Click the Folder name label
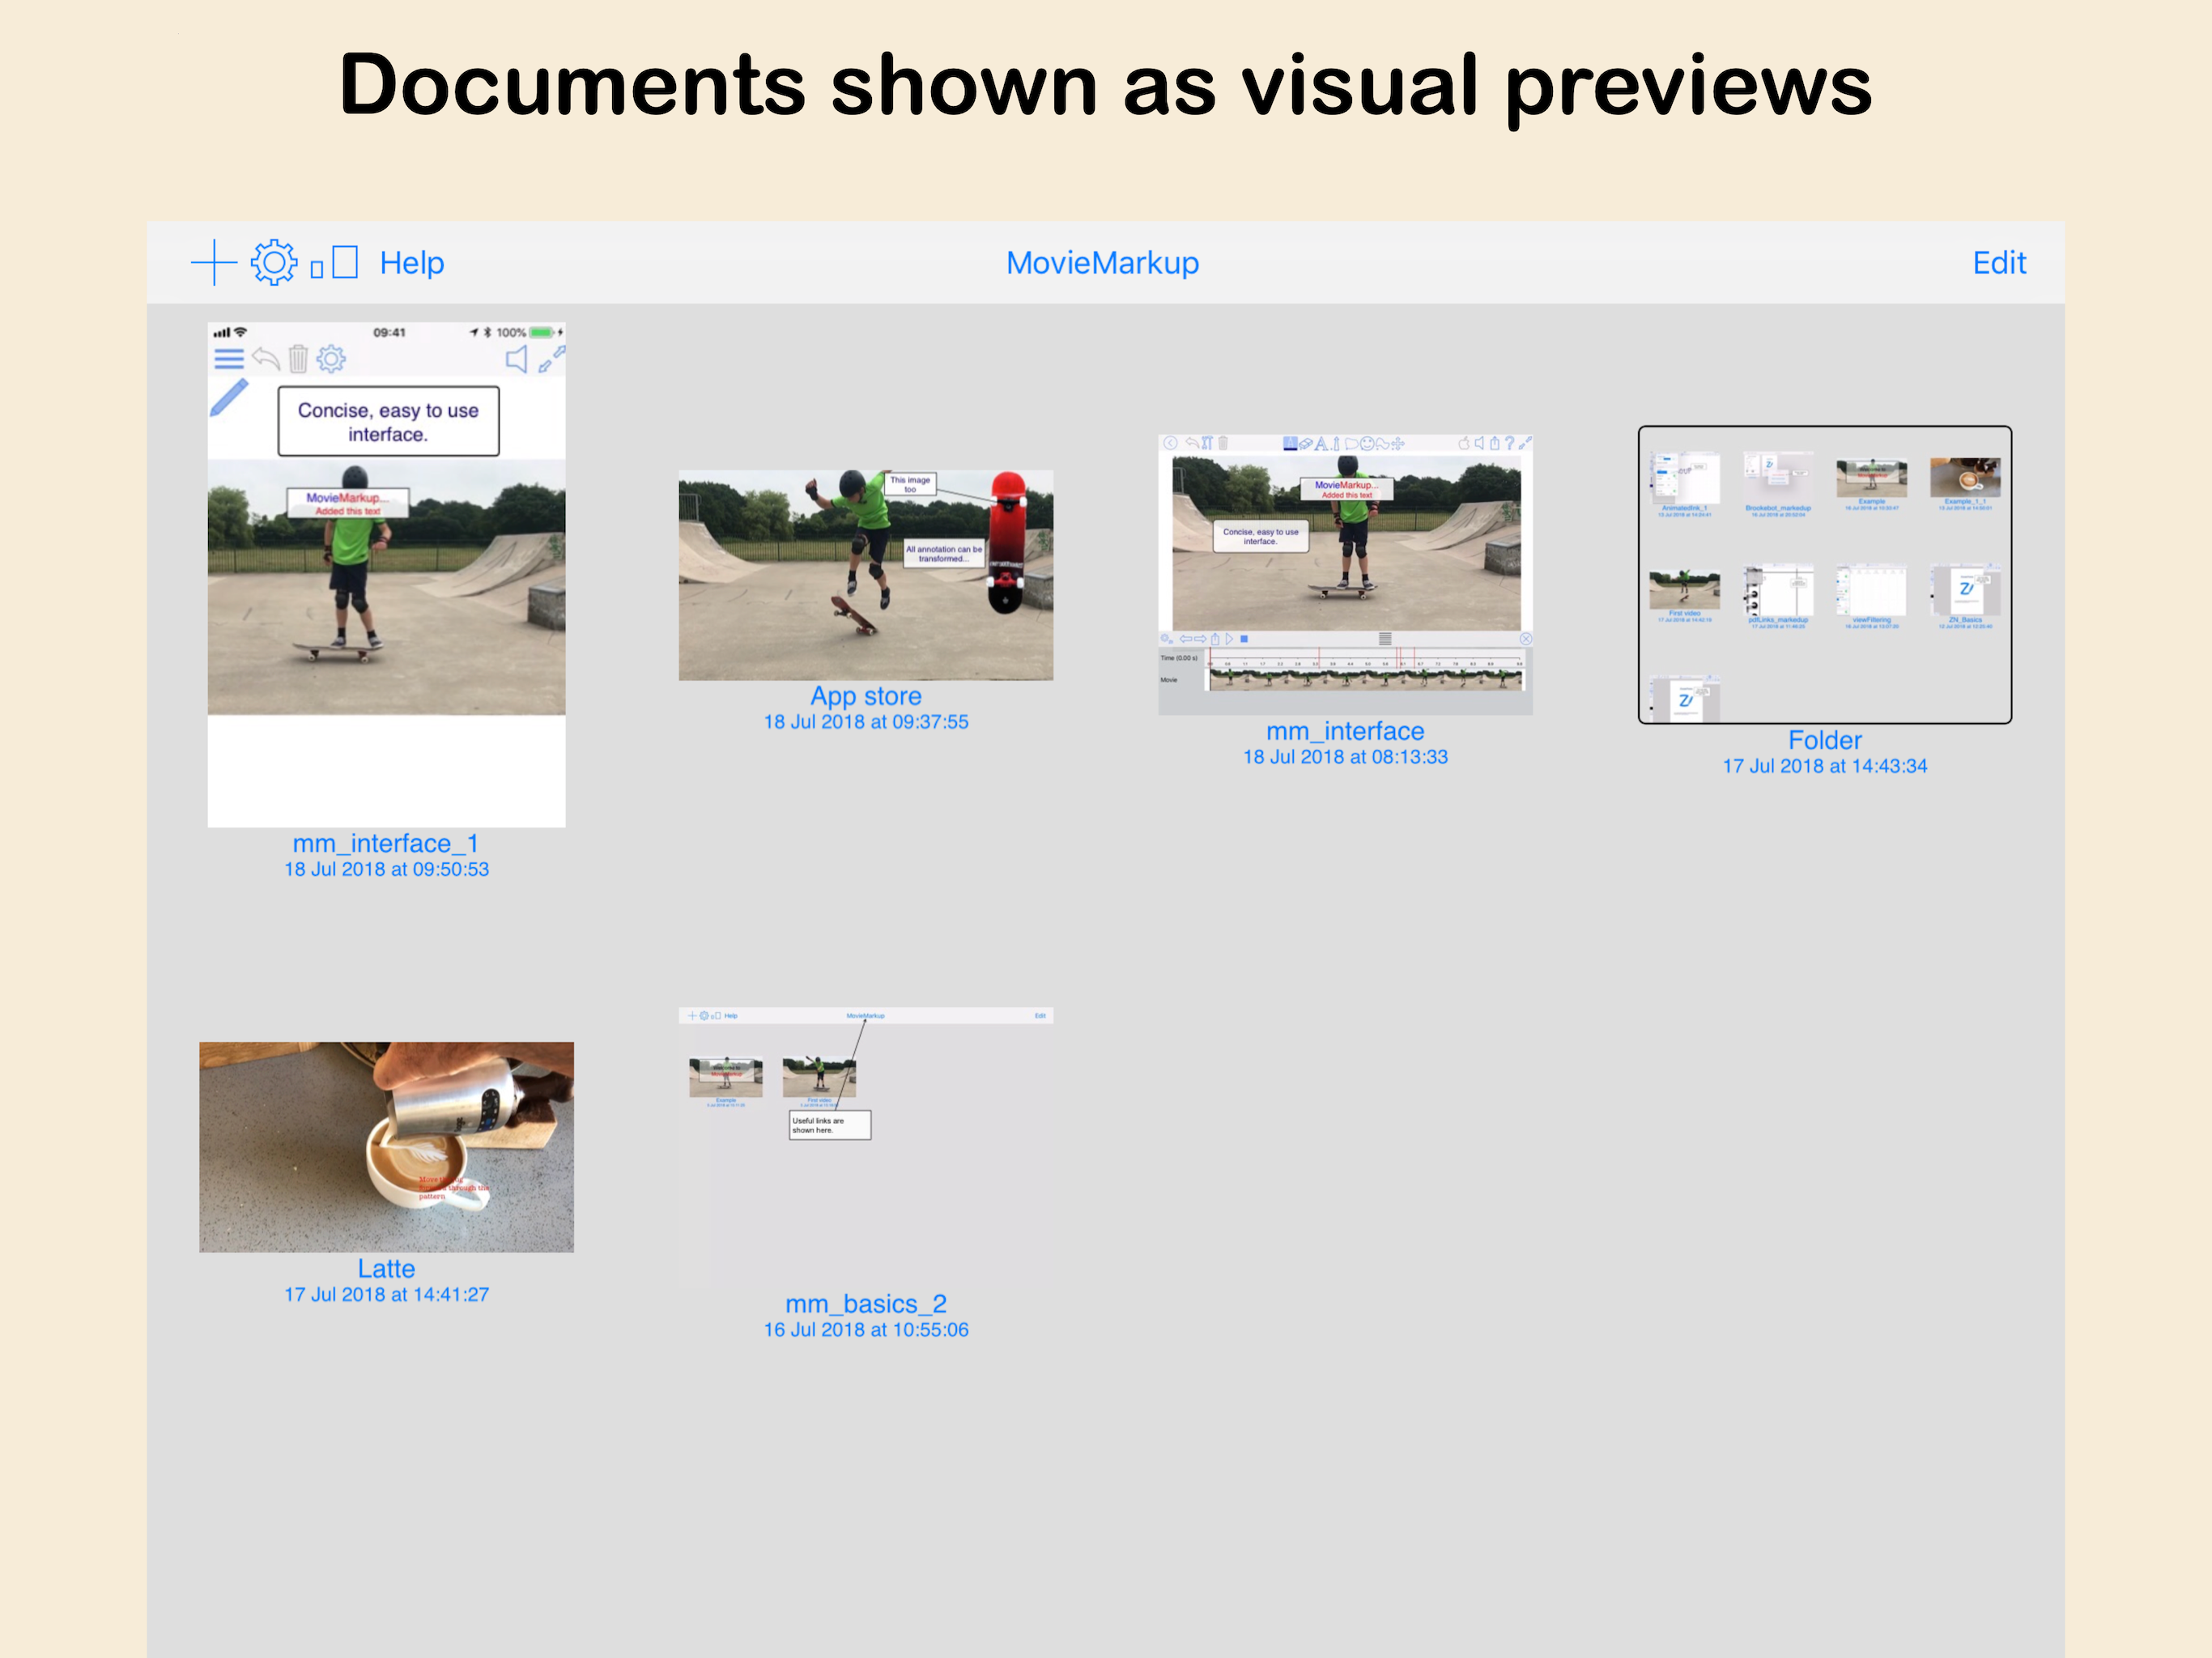Image resolution: width=2212 pixels, height=1658 pixels. (1824, 740)
